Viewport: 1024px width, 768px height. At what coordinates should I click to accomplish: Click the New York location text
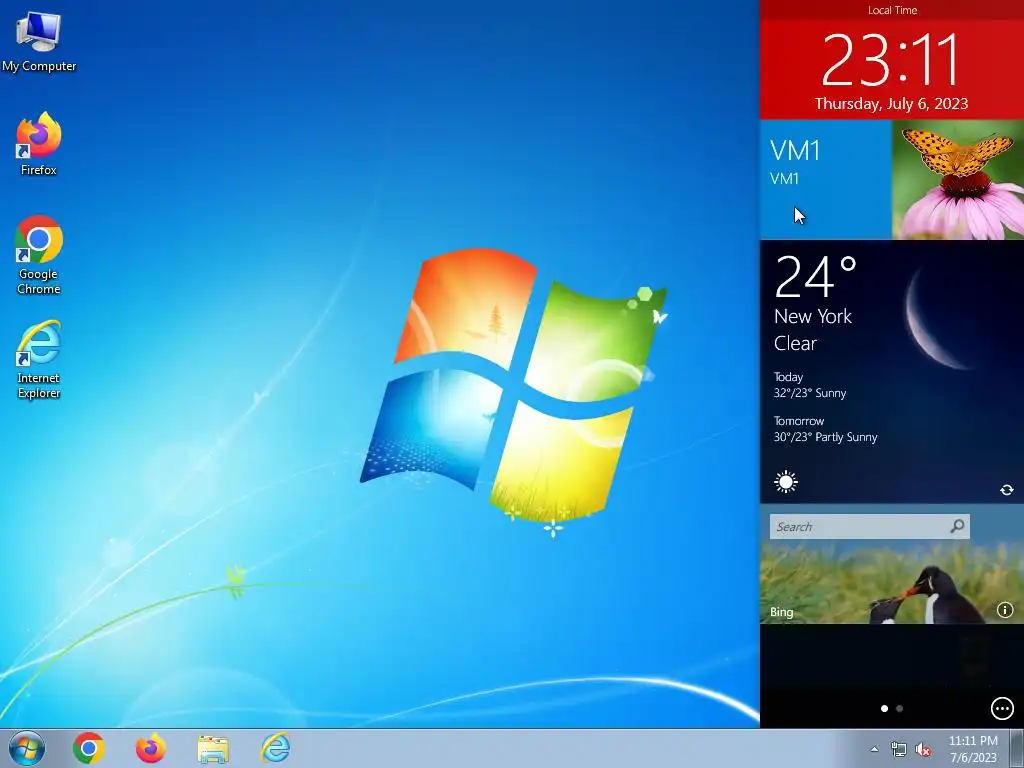tap(812, 317)
